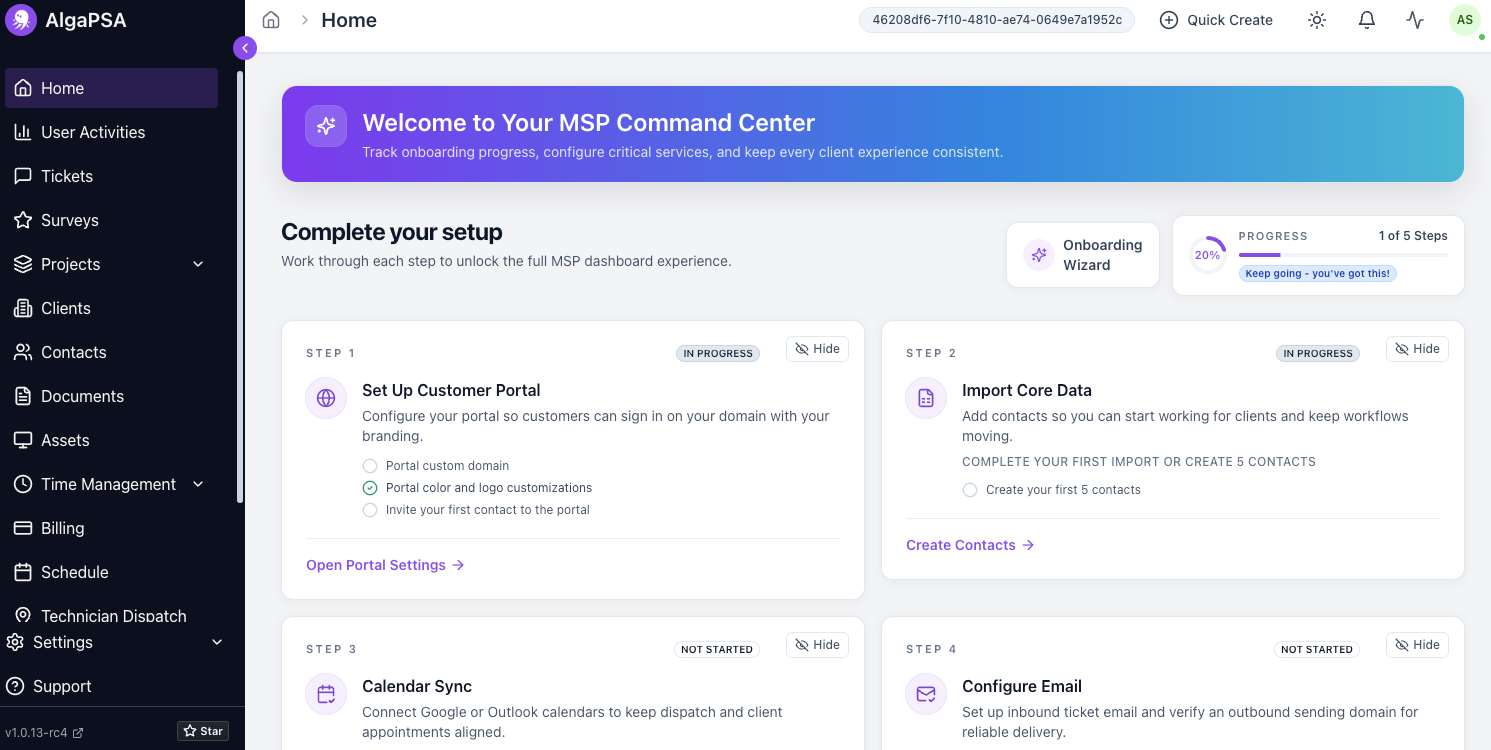Viewport: 1491px width, 750px height.
Task: Hide the Calendar Sync step card
Action: coord(817,644)
